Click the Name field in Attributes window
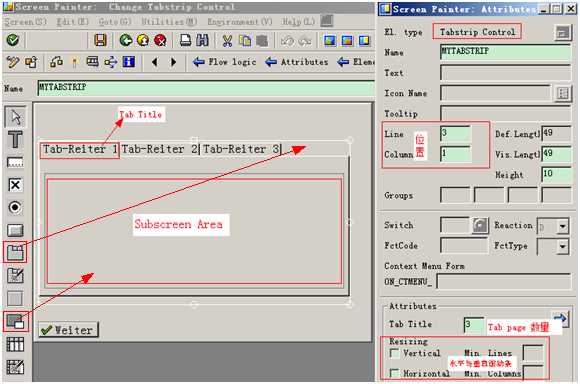 coord(506,52)
